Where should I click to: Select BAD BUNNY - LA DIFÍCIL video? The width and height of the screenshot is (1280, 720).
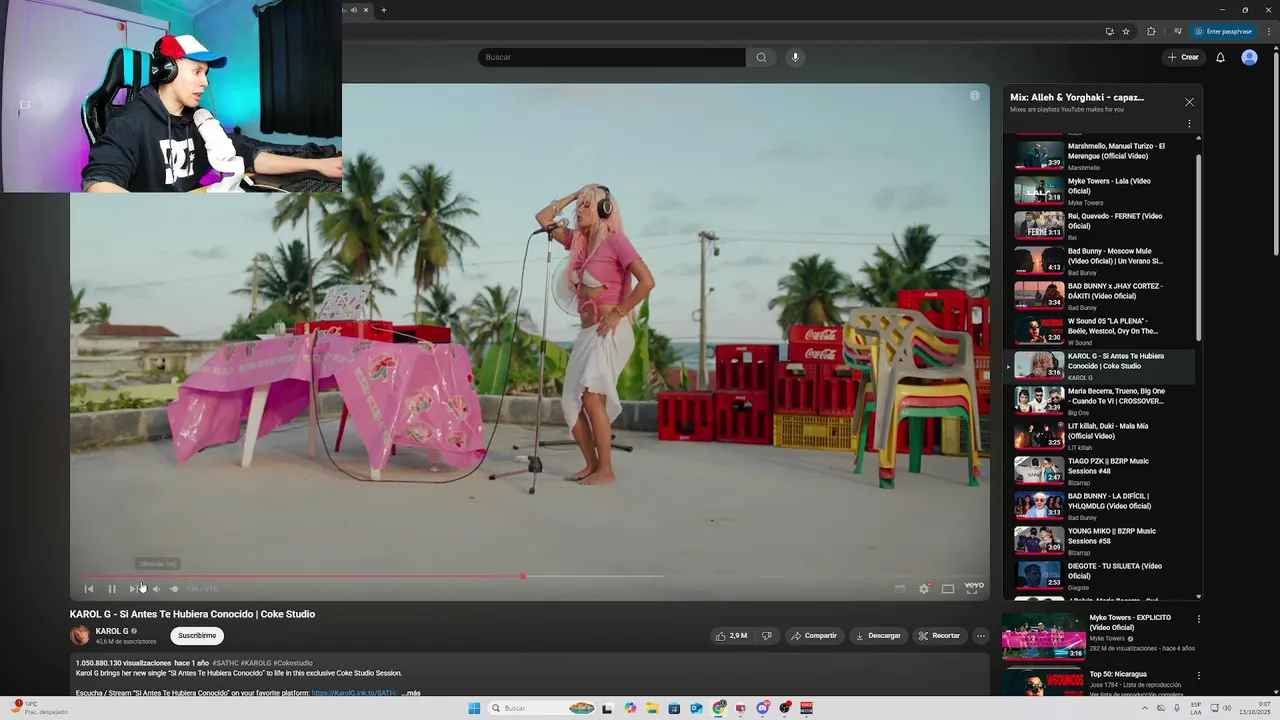(x=1099, y=505)
